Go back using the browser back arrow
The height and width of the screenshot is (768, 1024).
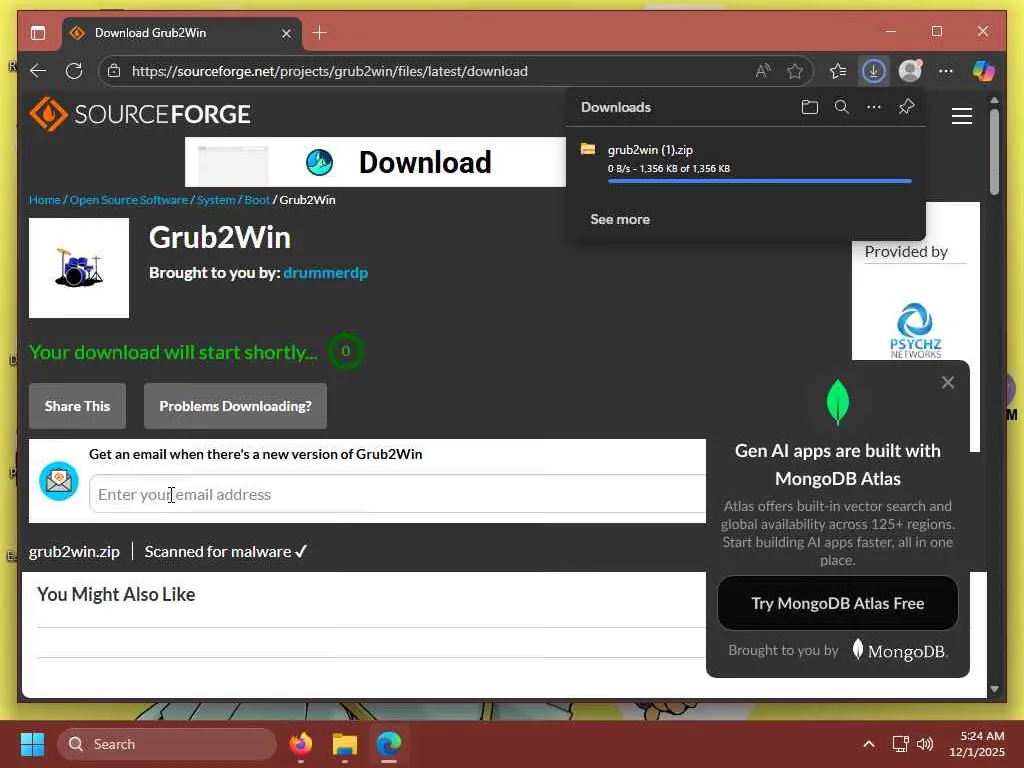(38, 71)
